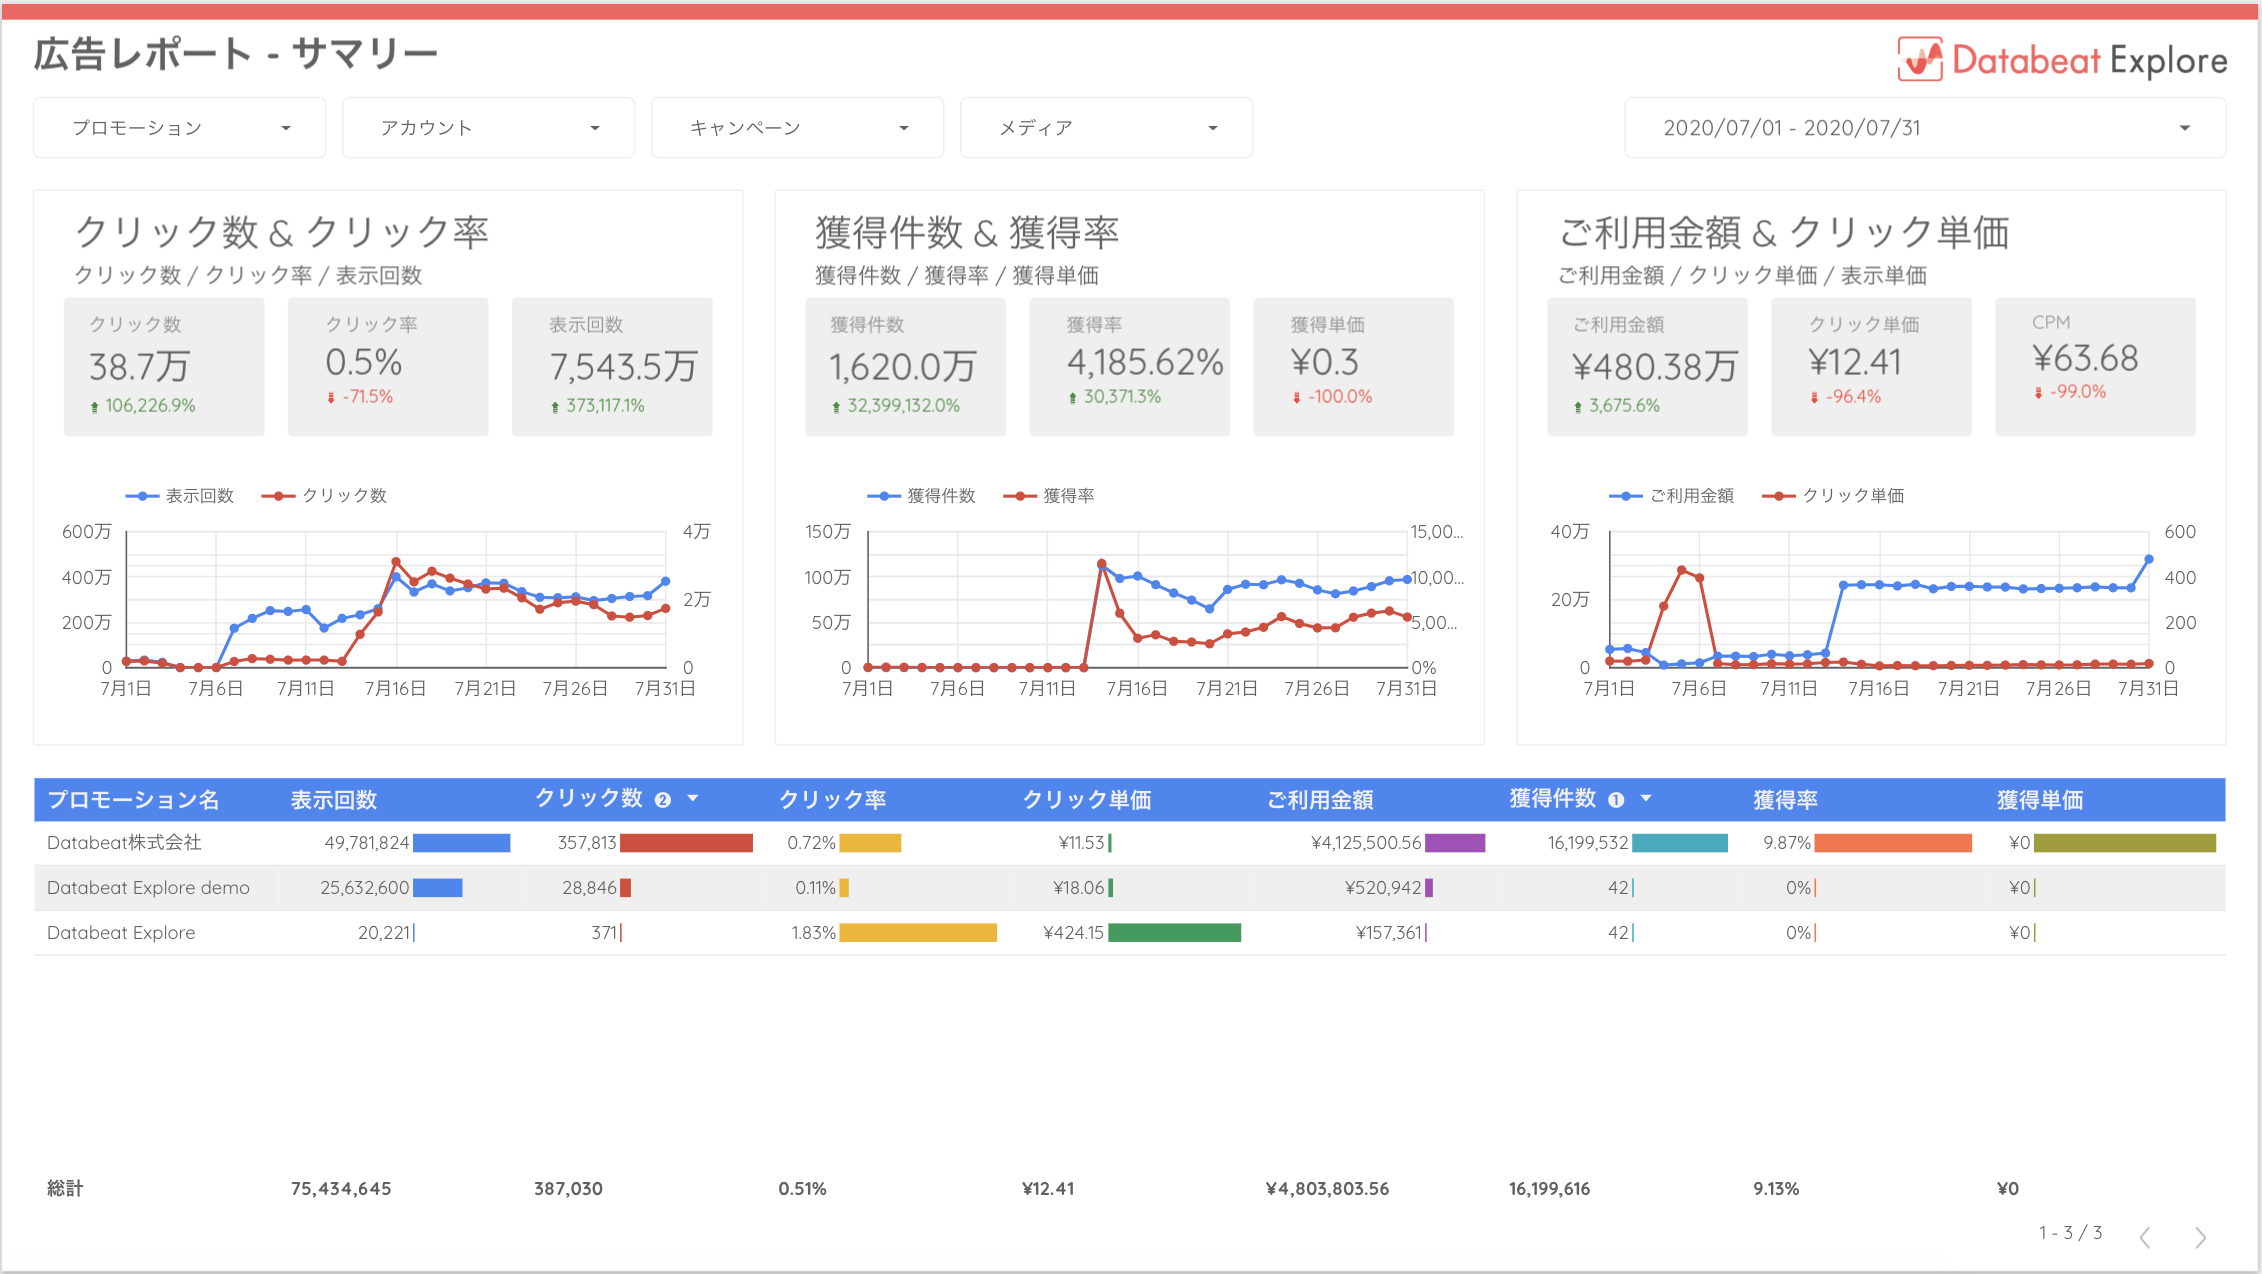This screenshot has height=1274, width=2262.
Task: Toggle ご利用金額 legend in third chart
Action: 1671,496
